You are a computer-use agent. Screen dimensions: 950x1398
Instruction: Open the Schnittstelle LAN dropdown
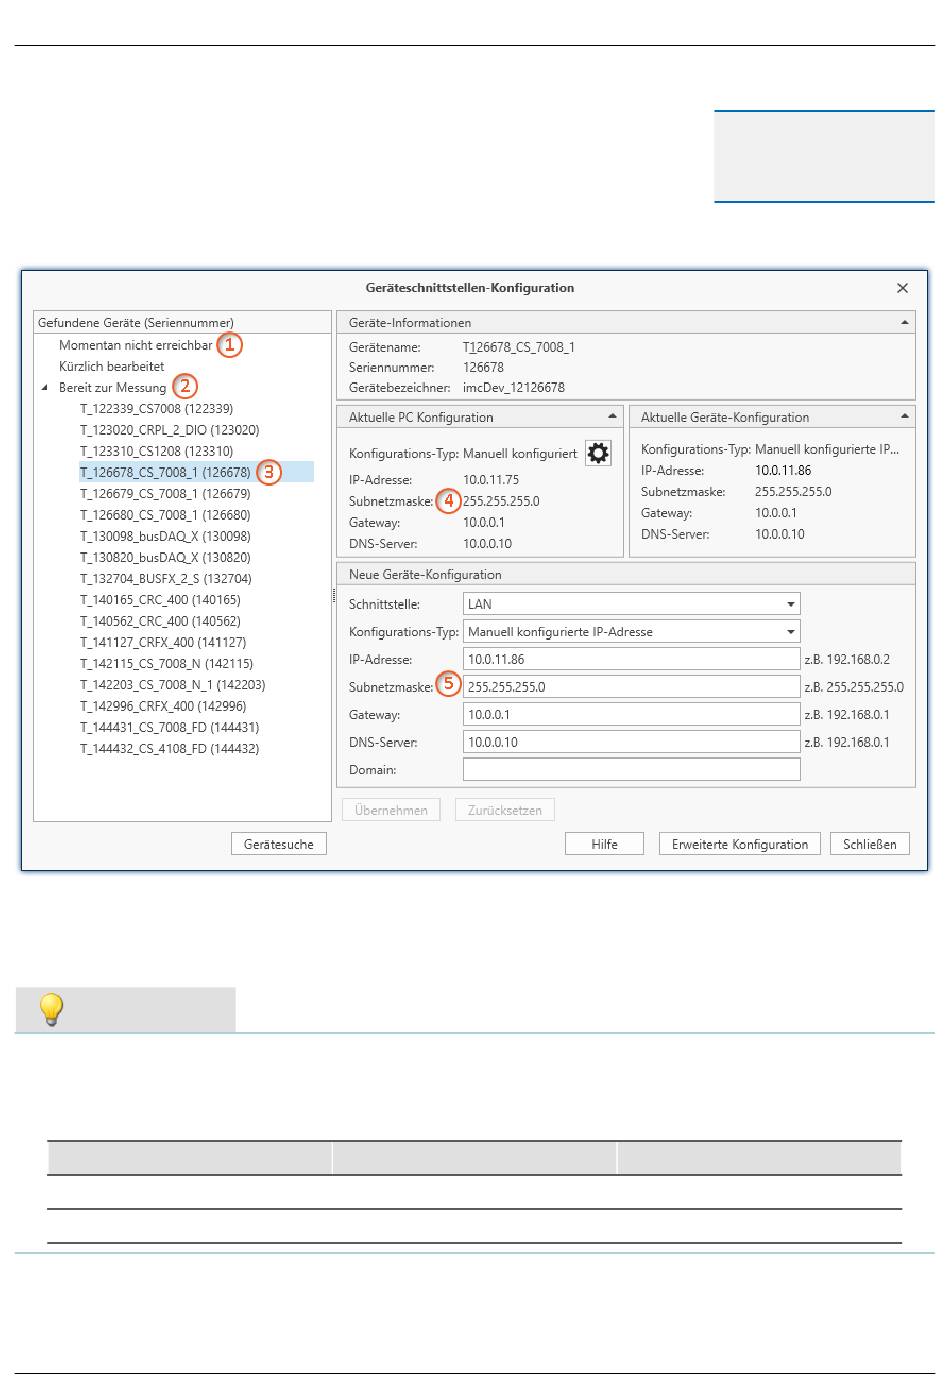point(790,604)
